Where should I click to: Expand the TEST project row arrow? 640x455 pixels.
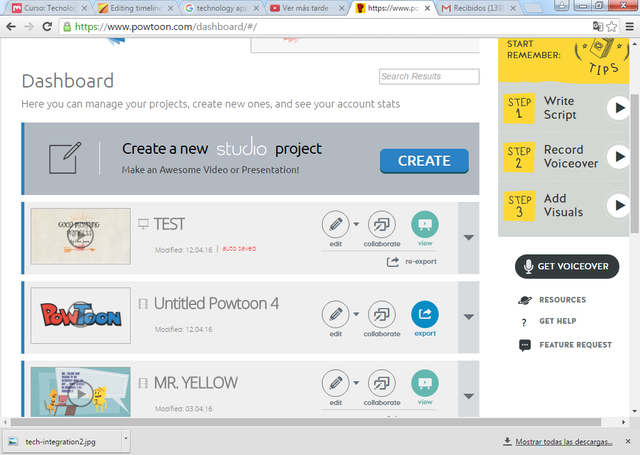click(469, 237)
